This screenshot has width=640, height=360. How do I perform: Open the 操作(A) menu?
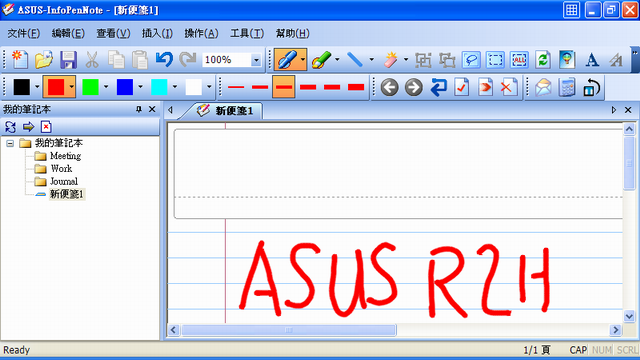(x=201, y=33)
